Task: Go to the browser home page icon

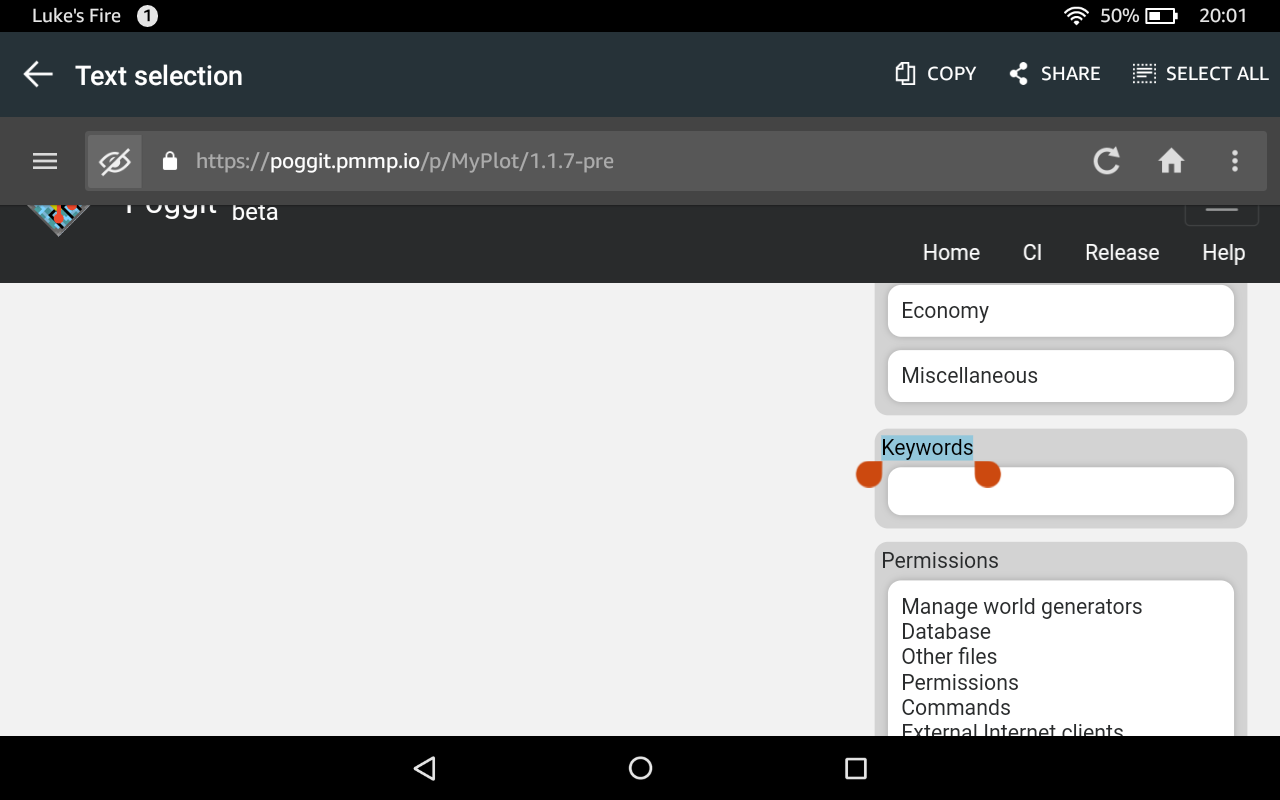Action: click(x=1171, y=161)
